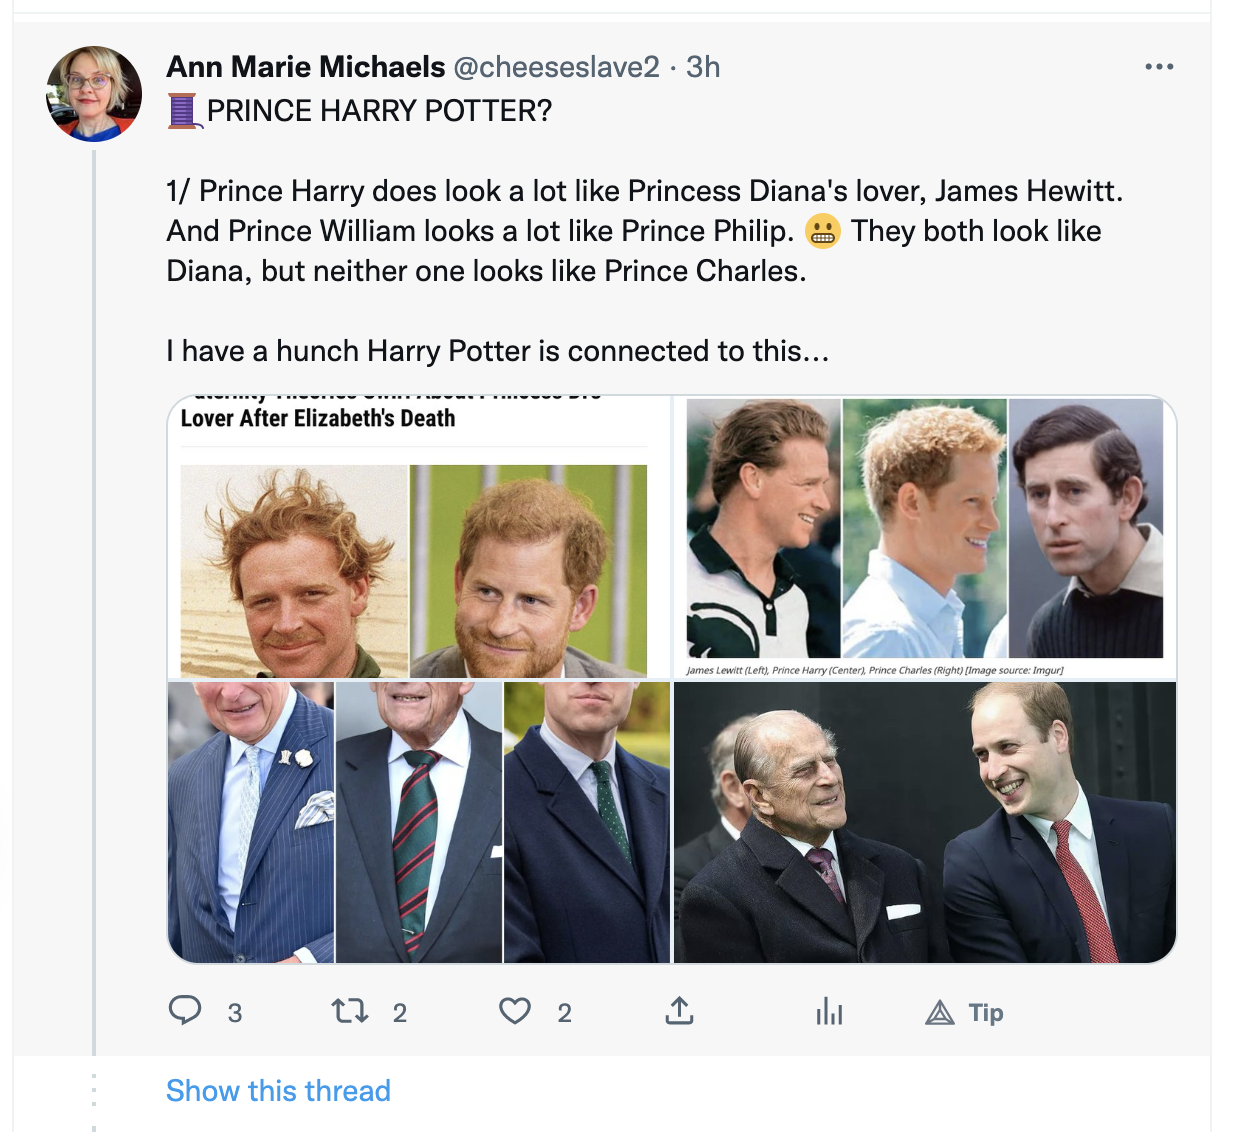This screenshot has width=1256, height=1132.
Task: Open the three-dot more options menu
Action: click(x=1159, y=67)
